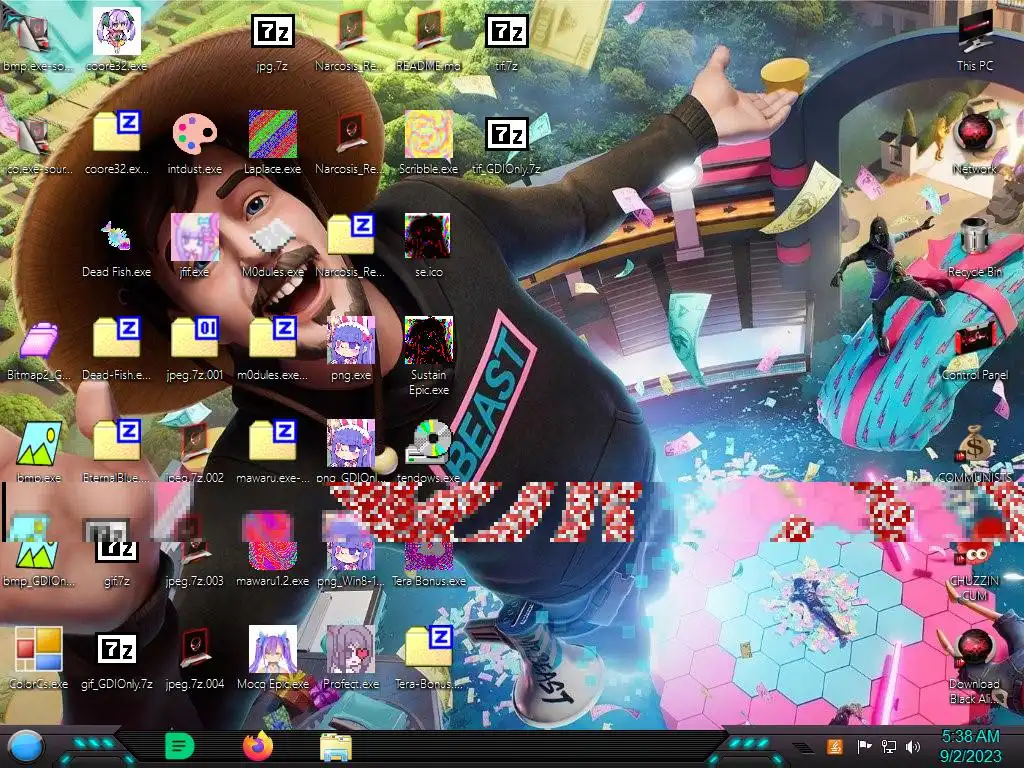Click the Java tray icon

click(835, 746)
